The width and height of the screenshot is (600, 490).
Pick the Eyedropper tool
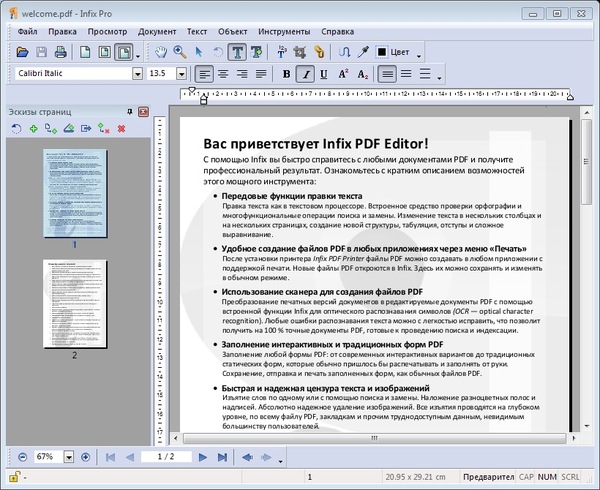click(x=366, y=52)
